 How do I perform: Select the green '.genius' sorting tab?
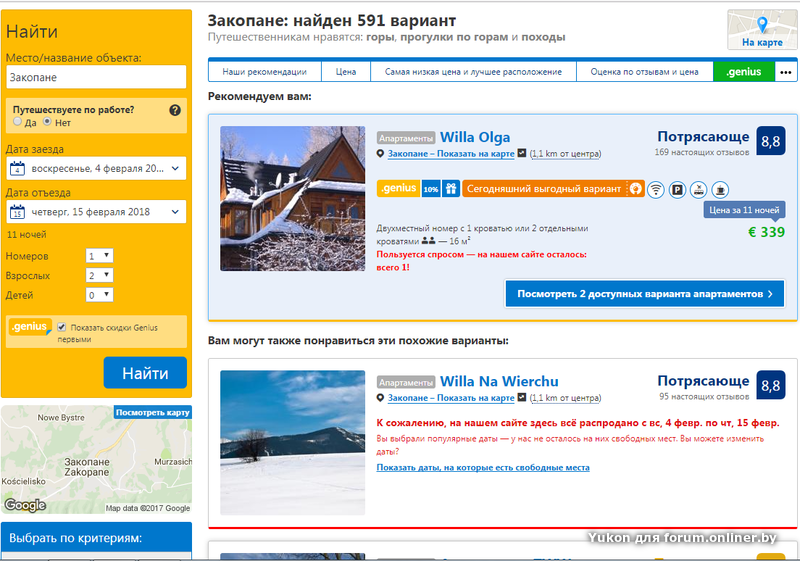(x=744, y=72)
